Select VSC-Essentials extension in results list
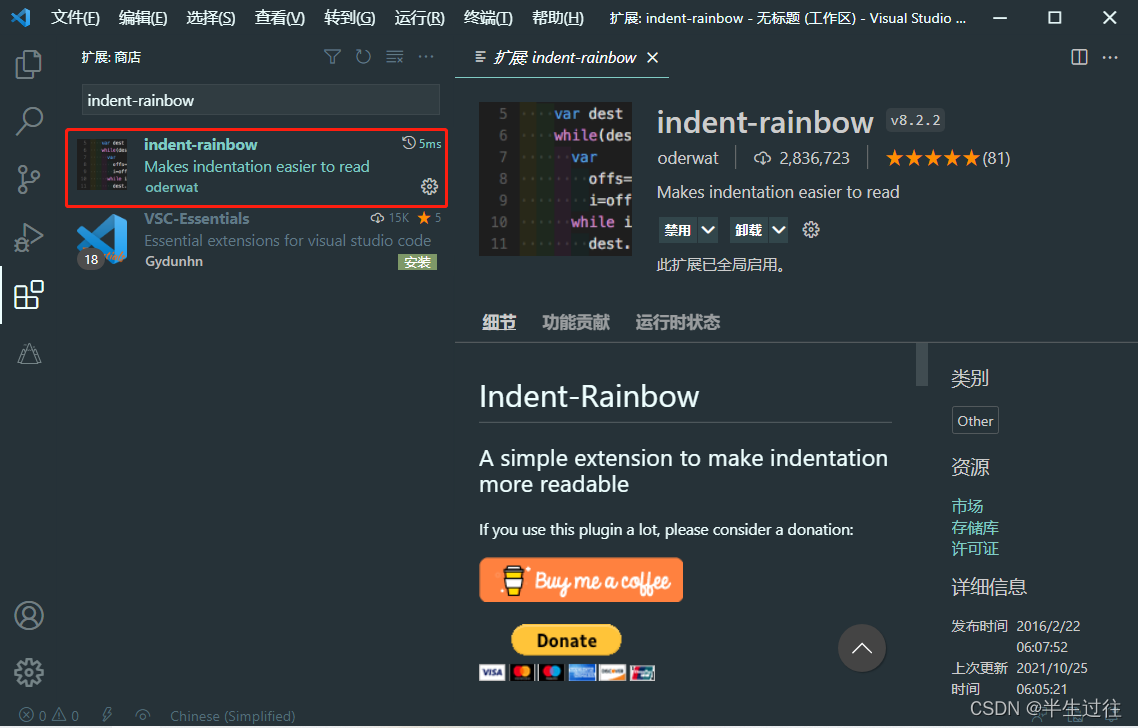 pos(256,242)
